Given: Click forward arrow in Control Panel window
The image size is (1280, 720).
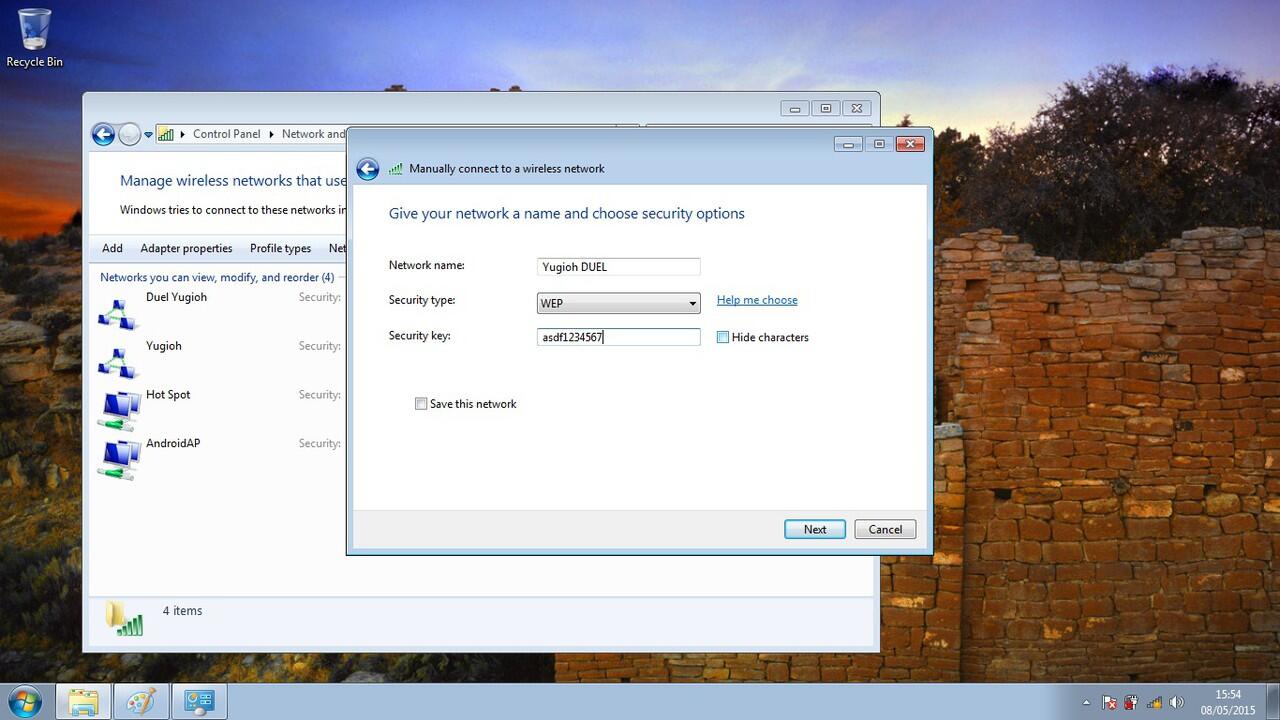Looking at the screenshot, I should tap(130, 134).
